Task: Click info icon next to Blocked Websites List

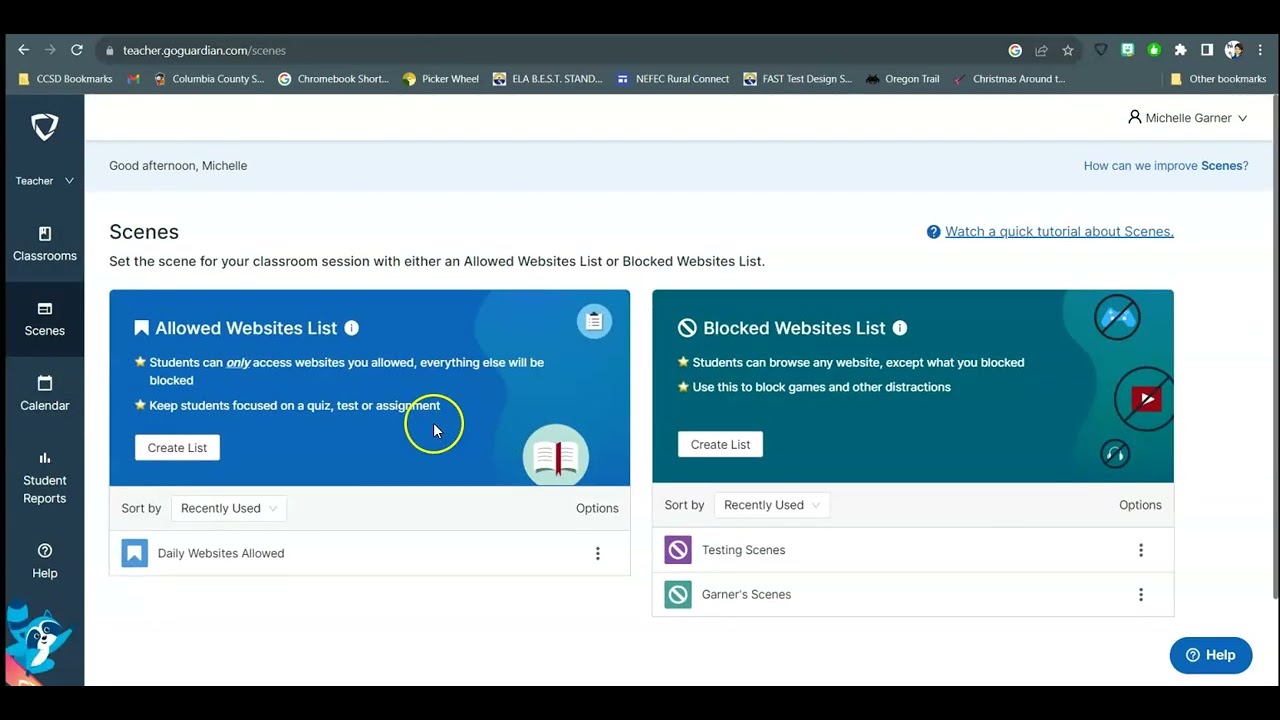Action: coord(899,328)
